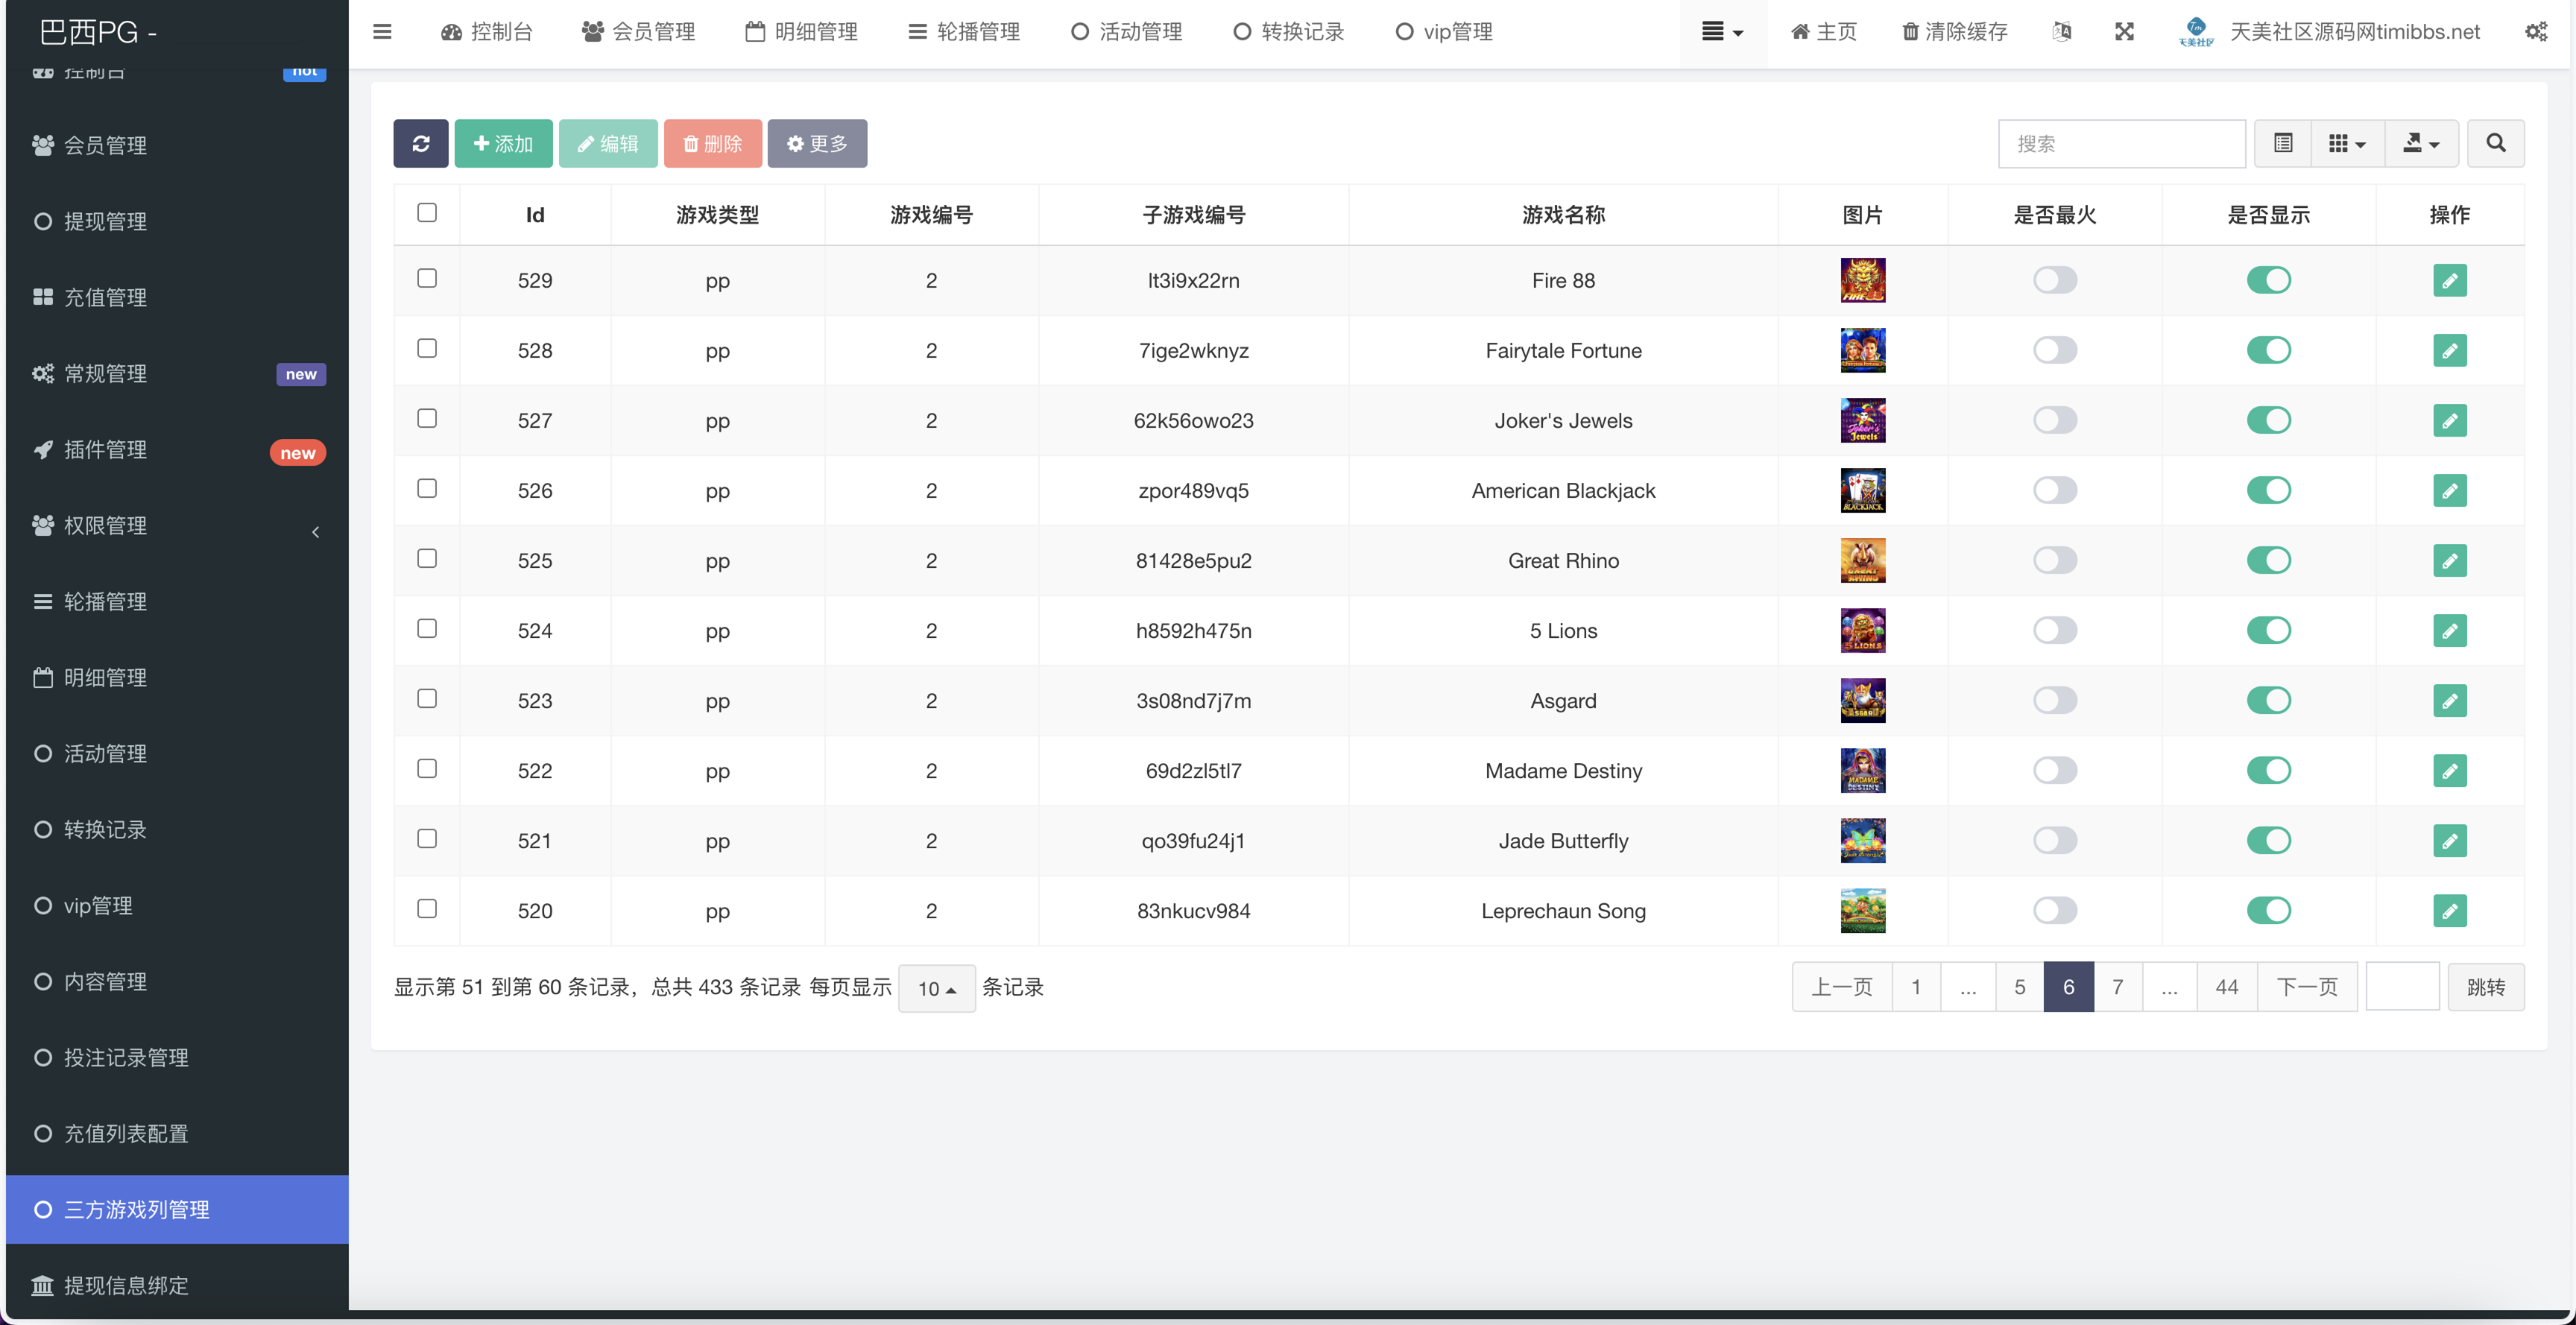Open 充值管理 in the sidebar

[105, 298]
